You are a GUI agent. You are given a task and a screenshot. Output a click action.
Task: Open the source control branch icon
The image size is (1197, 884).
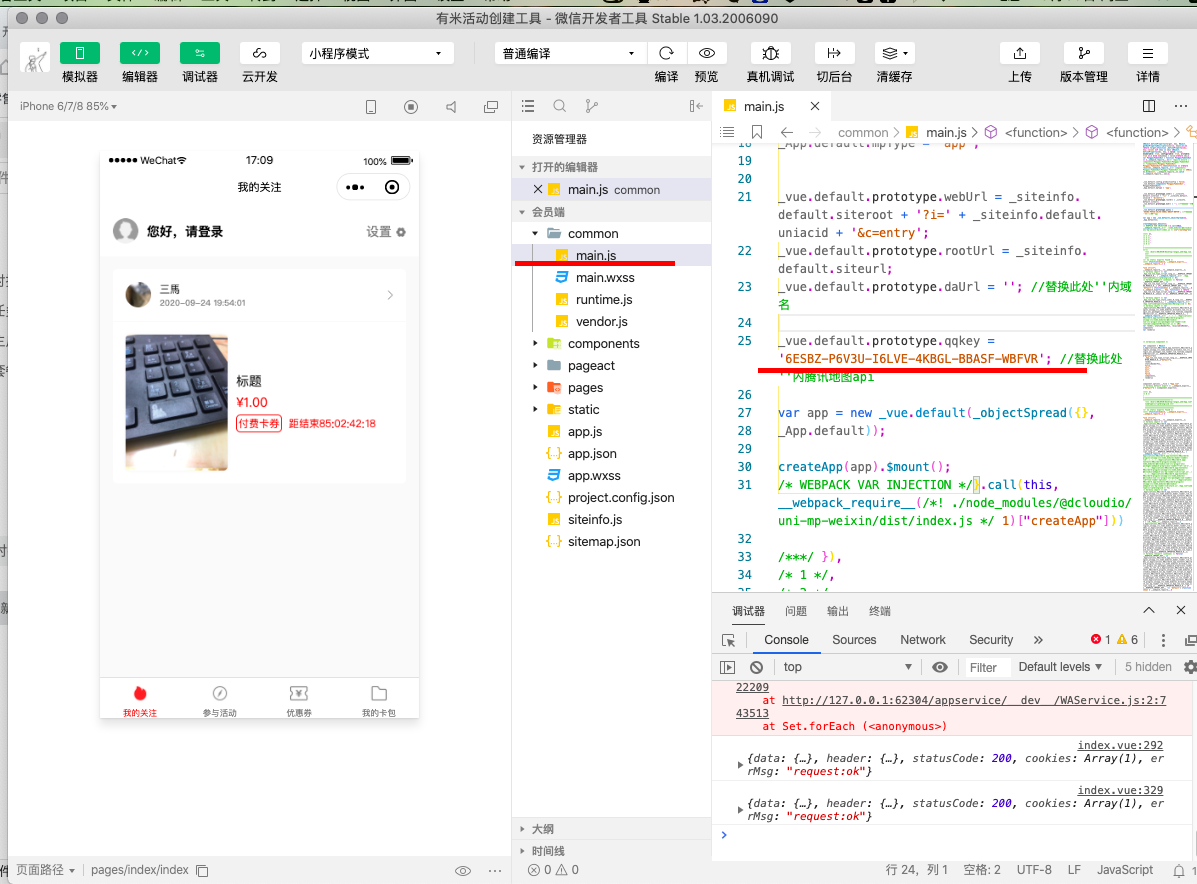click(x=591, y=106)
